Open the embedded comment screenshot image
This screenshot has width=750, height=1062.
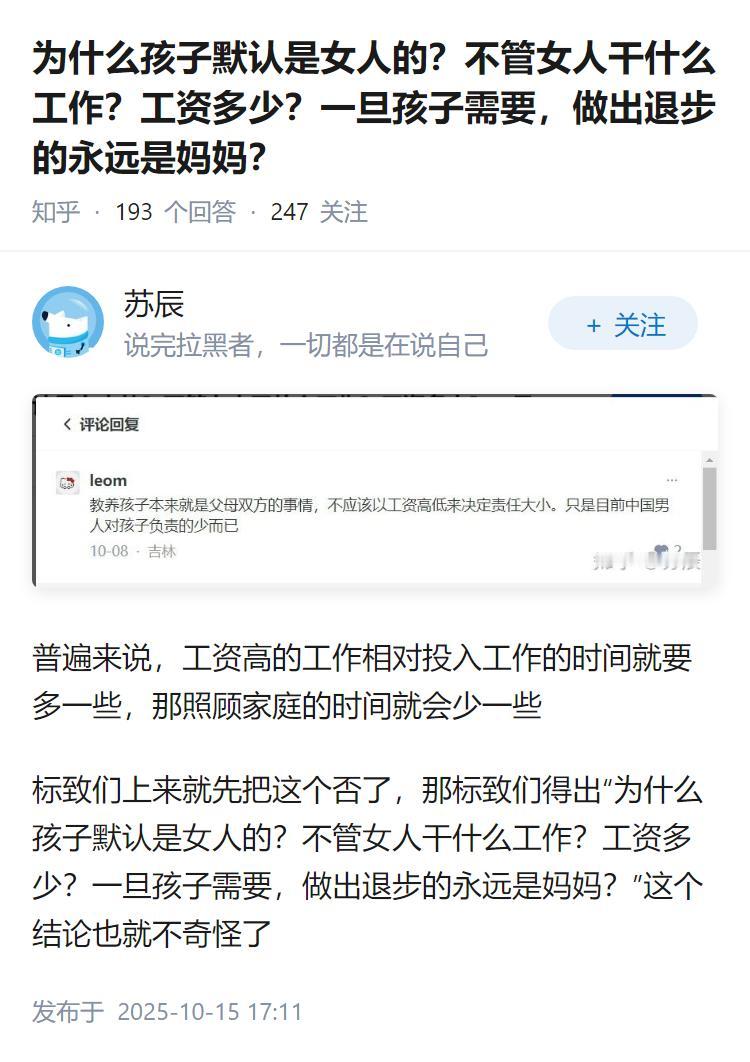tap(375, 490)
